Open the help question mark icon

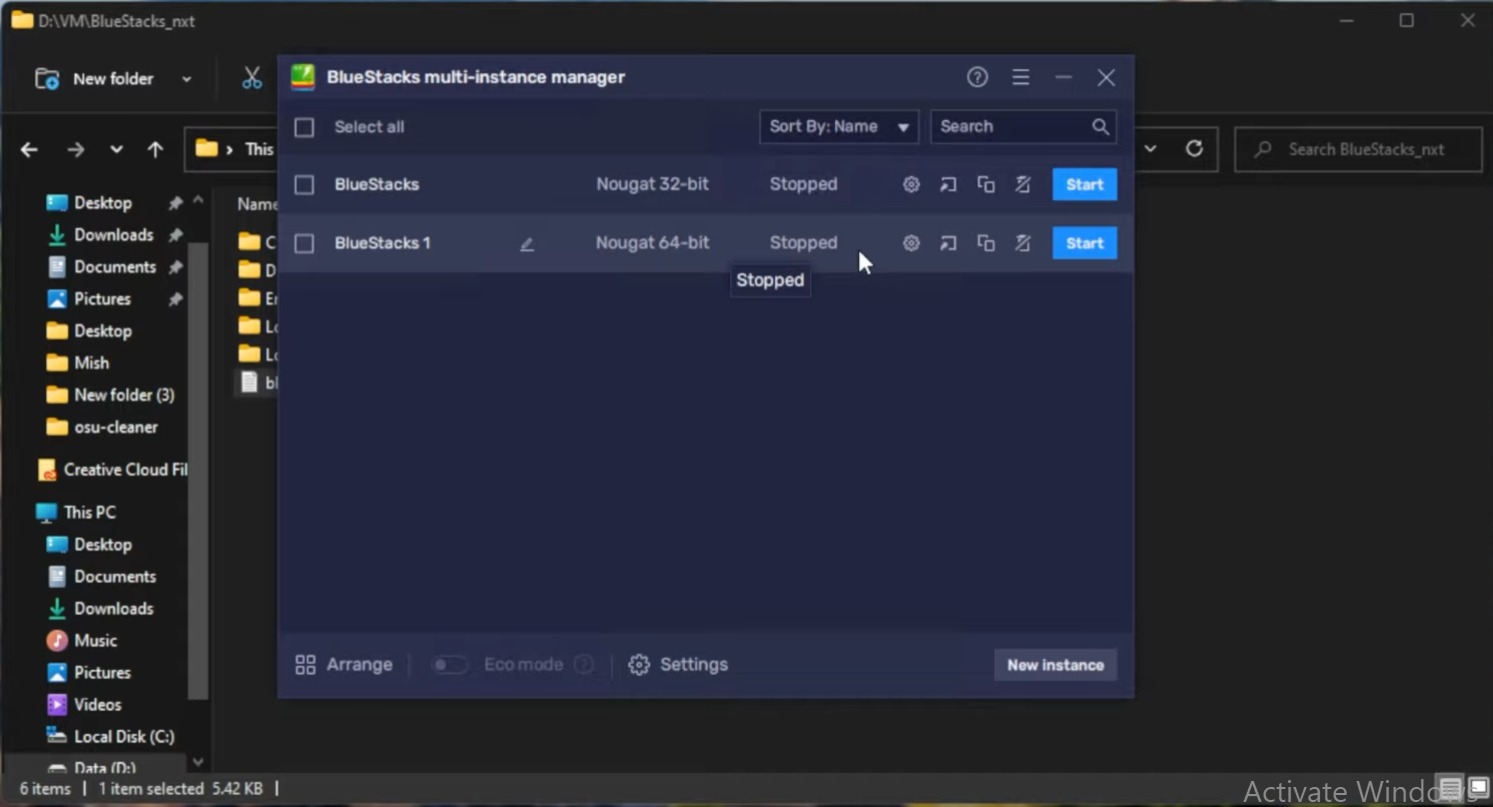[977, 77]
